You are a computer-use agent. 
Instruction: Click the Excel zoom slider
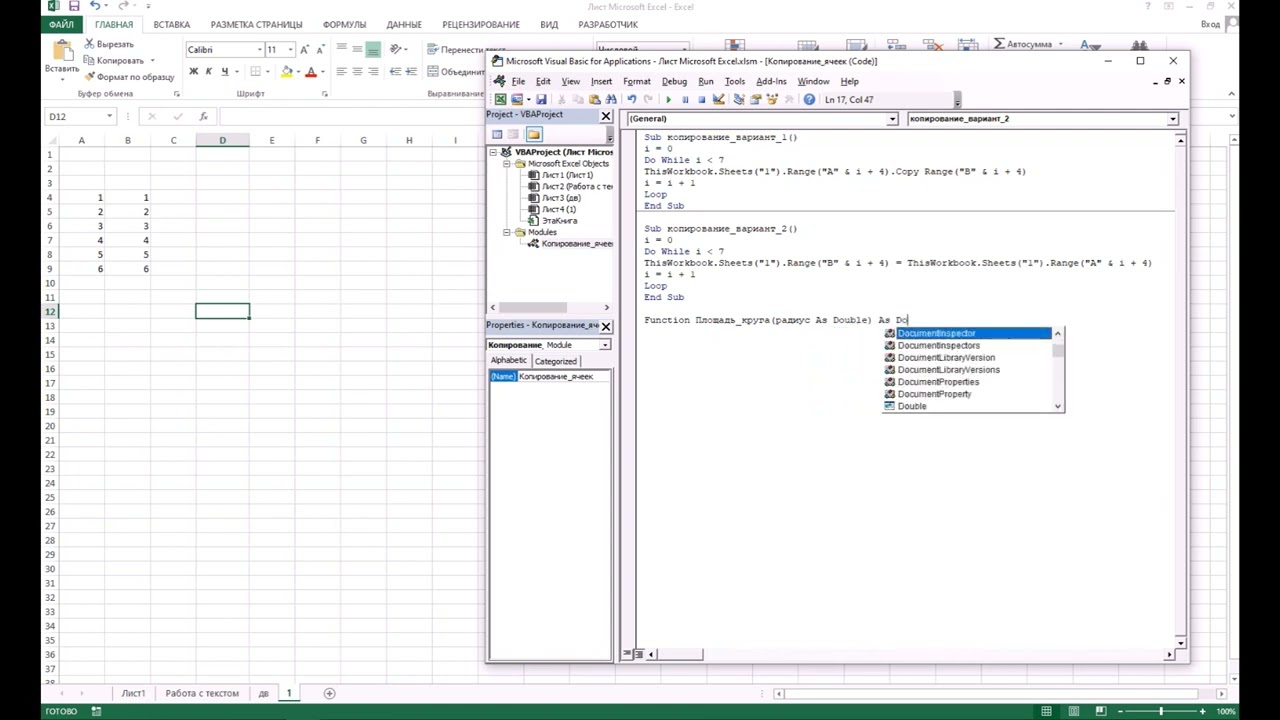pyautogui.click(x=1160, y=711)
